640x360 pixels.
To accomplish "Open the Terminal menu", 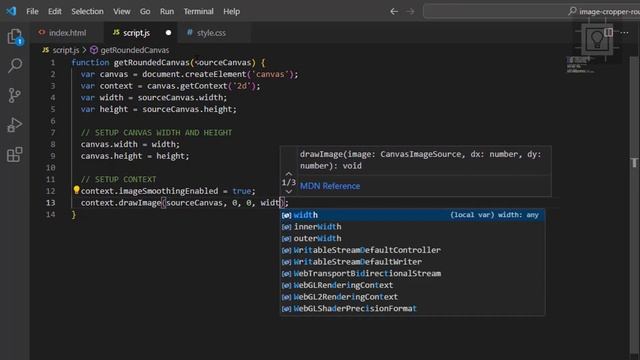I will pos(198,11).
